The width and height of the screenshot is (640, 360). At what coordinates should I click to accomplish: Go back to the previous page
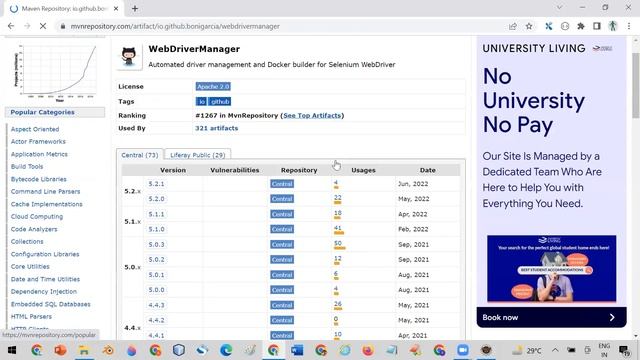11,26
